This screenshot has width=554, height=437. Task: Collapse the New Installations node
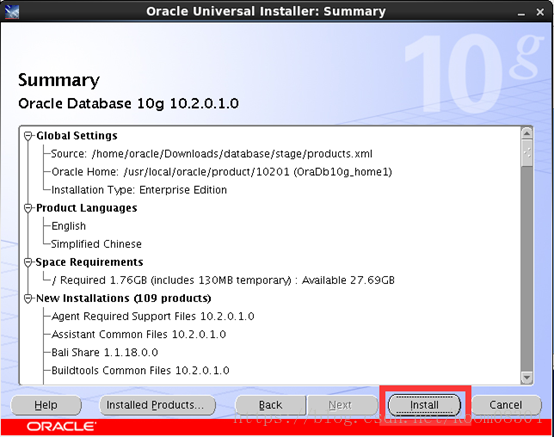pos(28,299)
